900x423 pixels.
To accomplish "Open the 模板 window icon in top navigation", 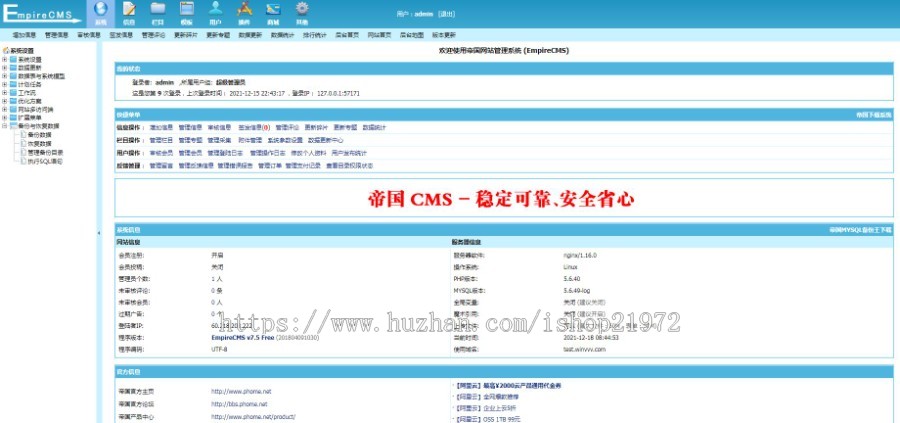I will [x=187, y=9].
